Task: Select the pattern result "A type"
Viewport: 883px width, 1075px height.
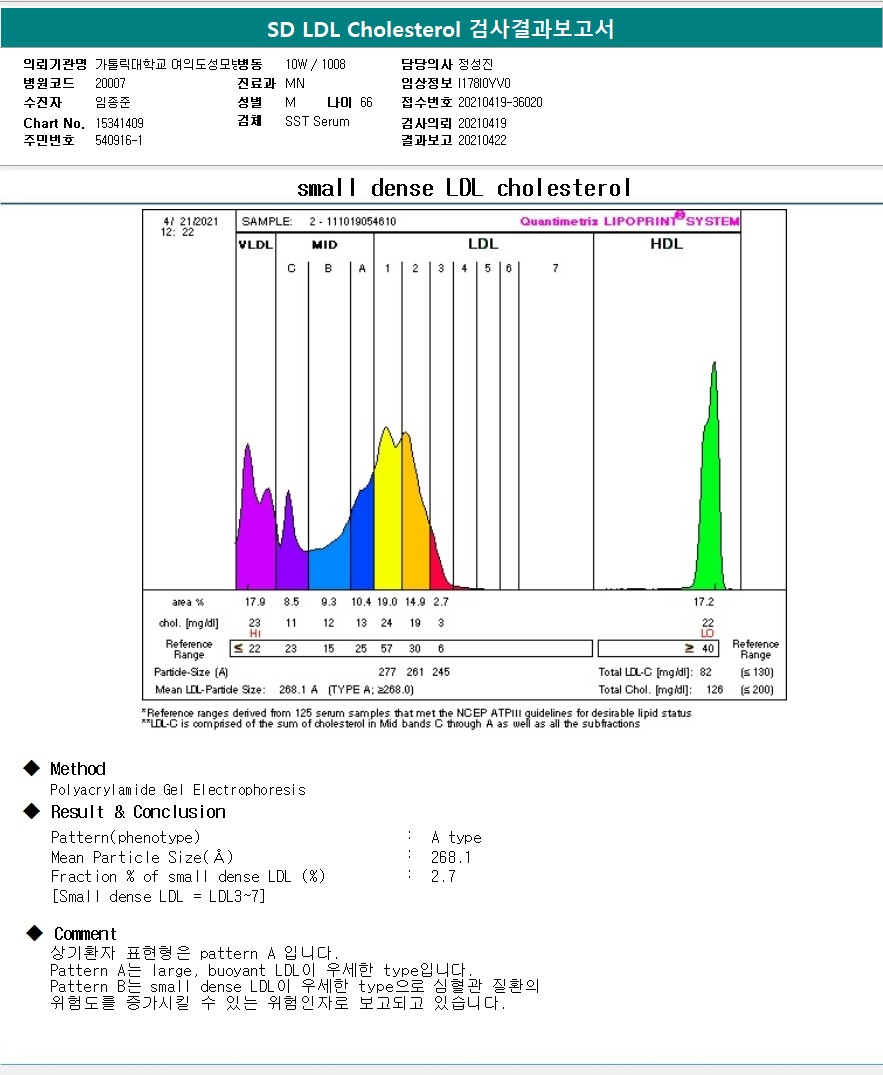Action: 456,837
